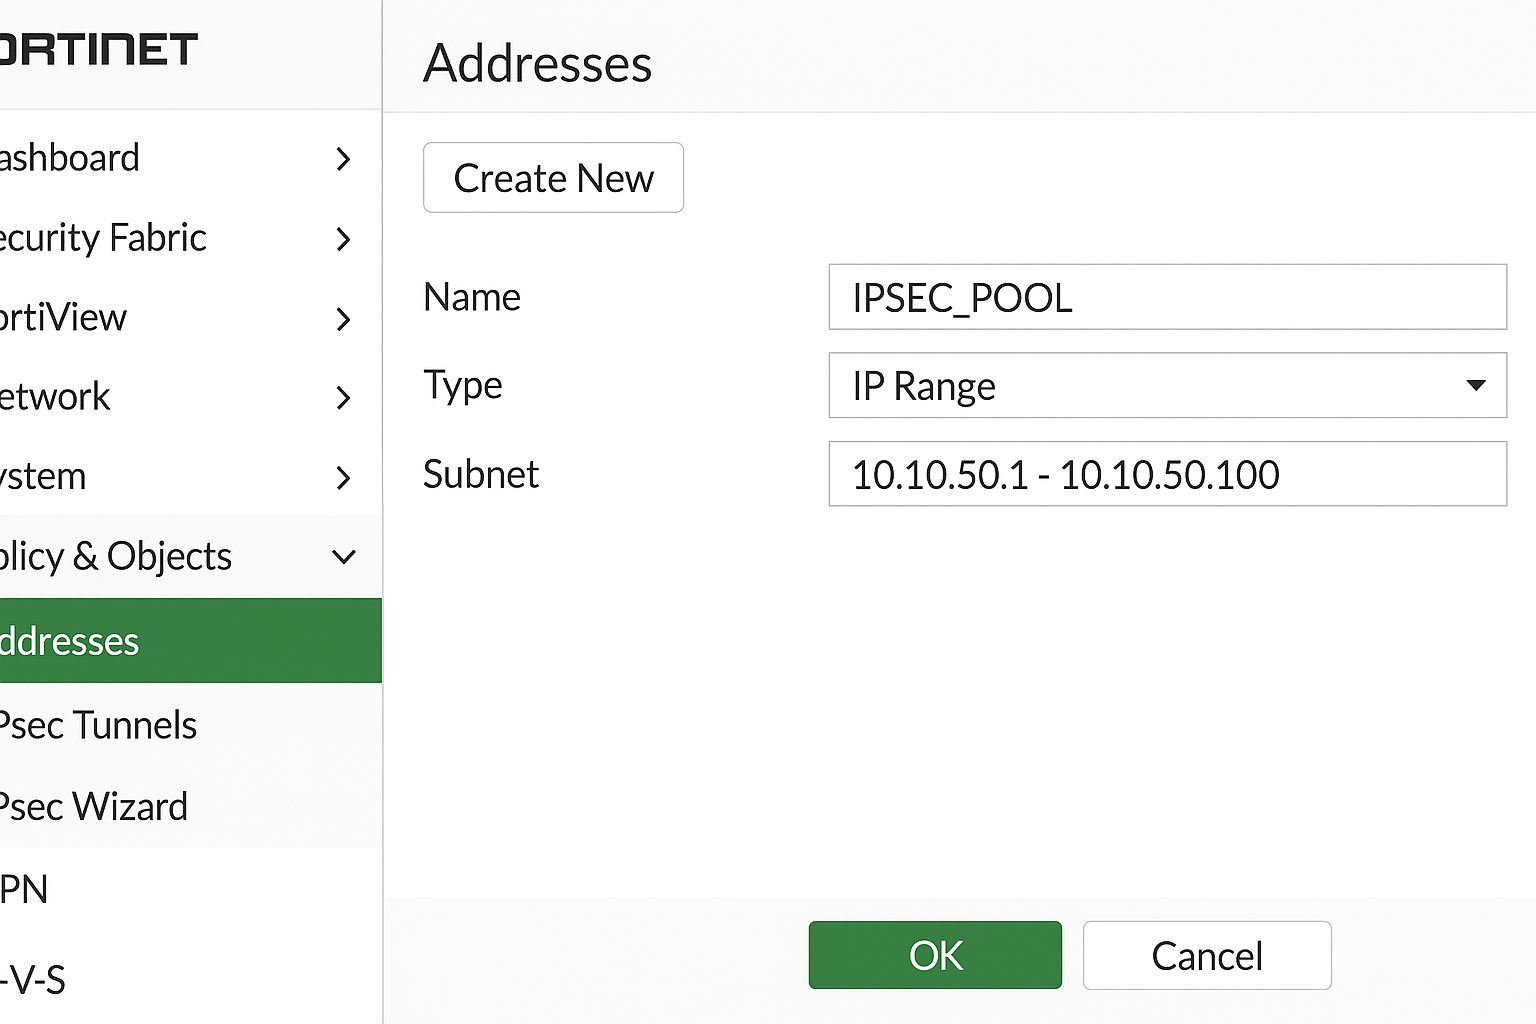Select the Security Fabric menu item

104,238
